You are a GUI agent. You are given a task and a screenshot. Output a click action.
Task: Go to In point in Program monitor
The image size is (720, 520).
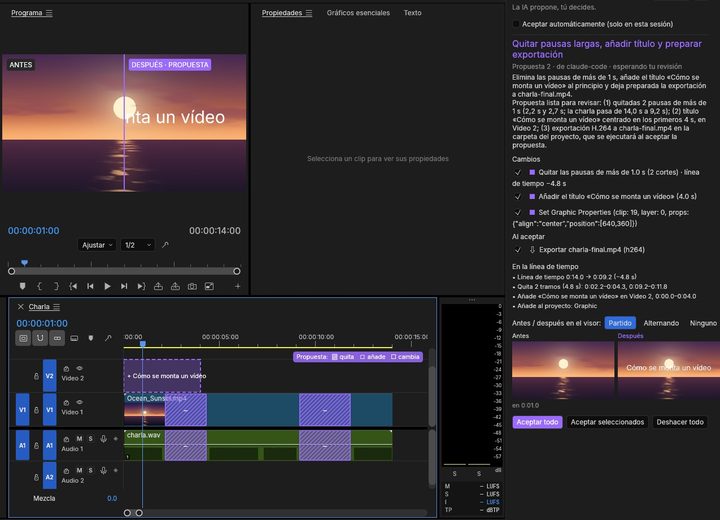73,286
